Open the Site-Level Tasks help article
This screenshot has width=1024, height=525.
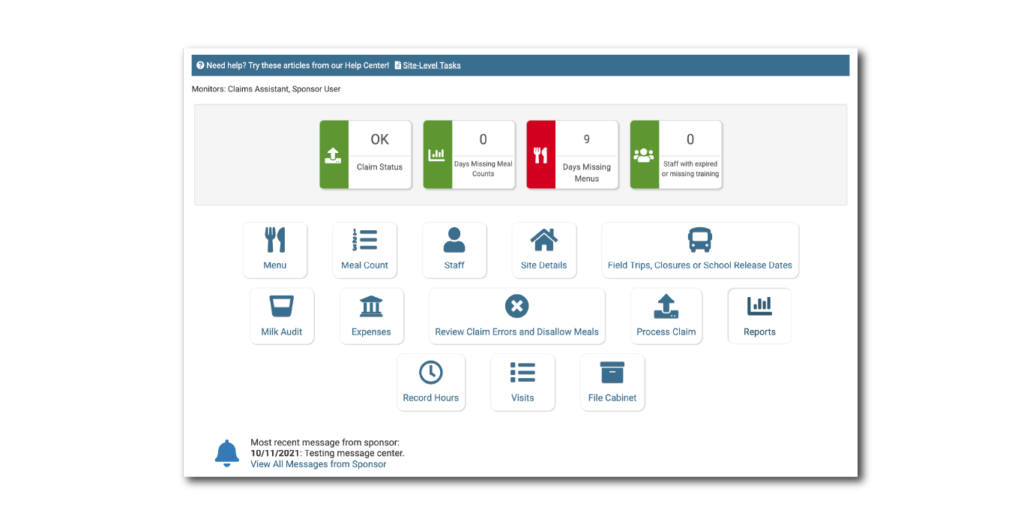coord(432,65)
